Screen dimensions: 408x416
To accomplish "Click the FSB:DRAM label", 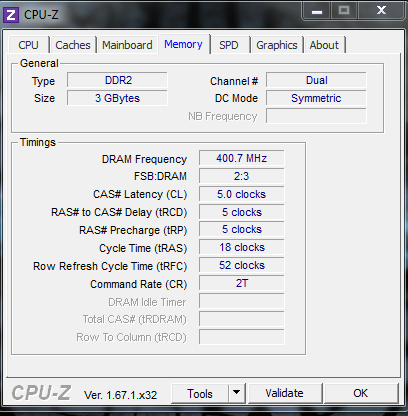I will pos(160,176).
